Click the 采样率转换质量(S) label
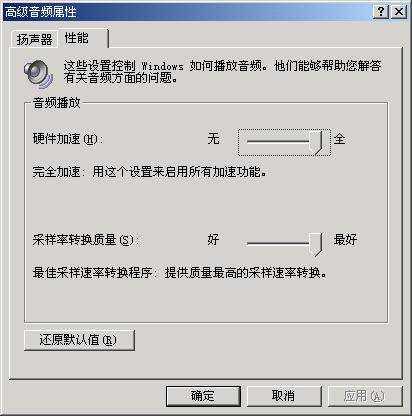The image size is (412, 416). click(85, 240)
